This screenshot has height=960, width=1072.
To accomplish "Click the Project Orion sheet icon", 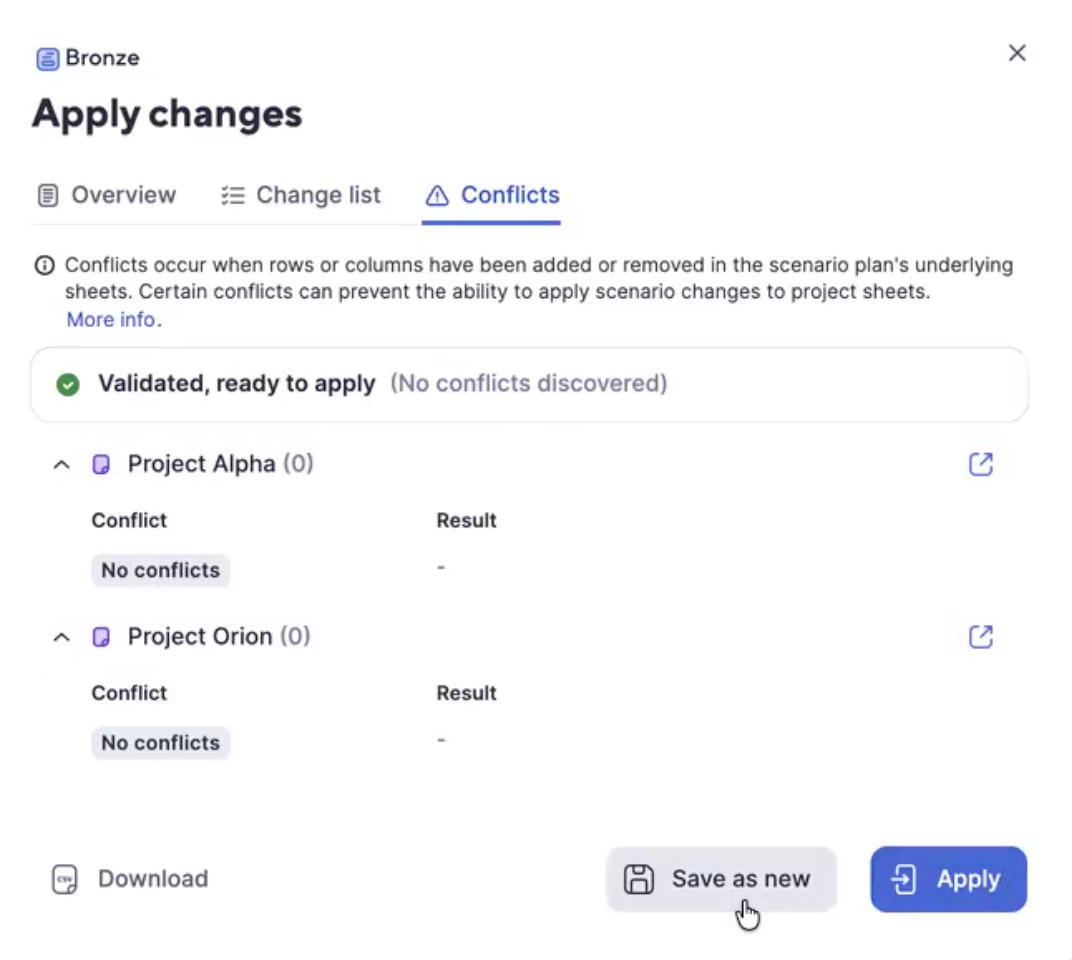I will (x=101, y=637).
